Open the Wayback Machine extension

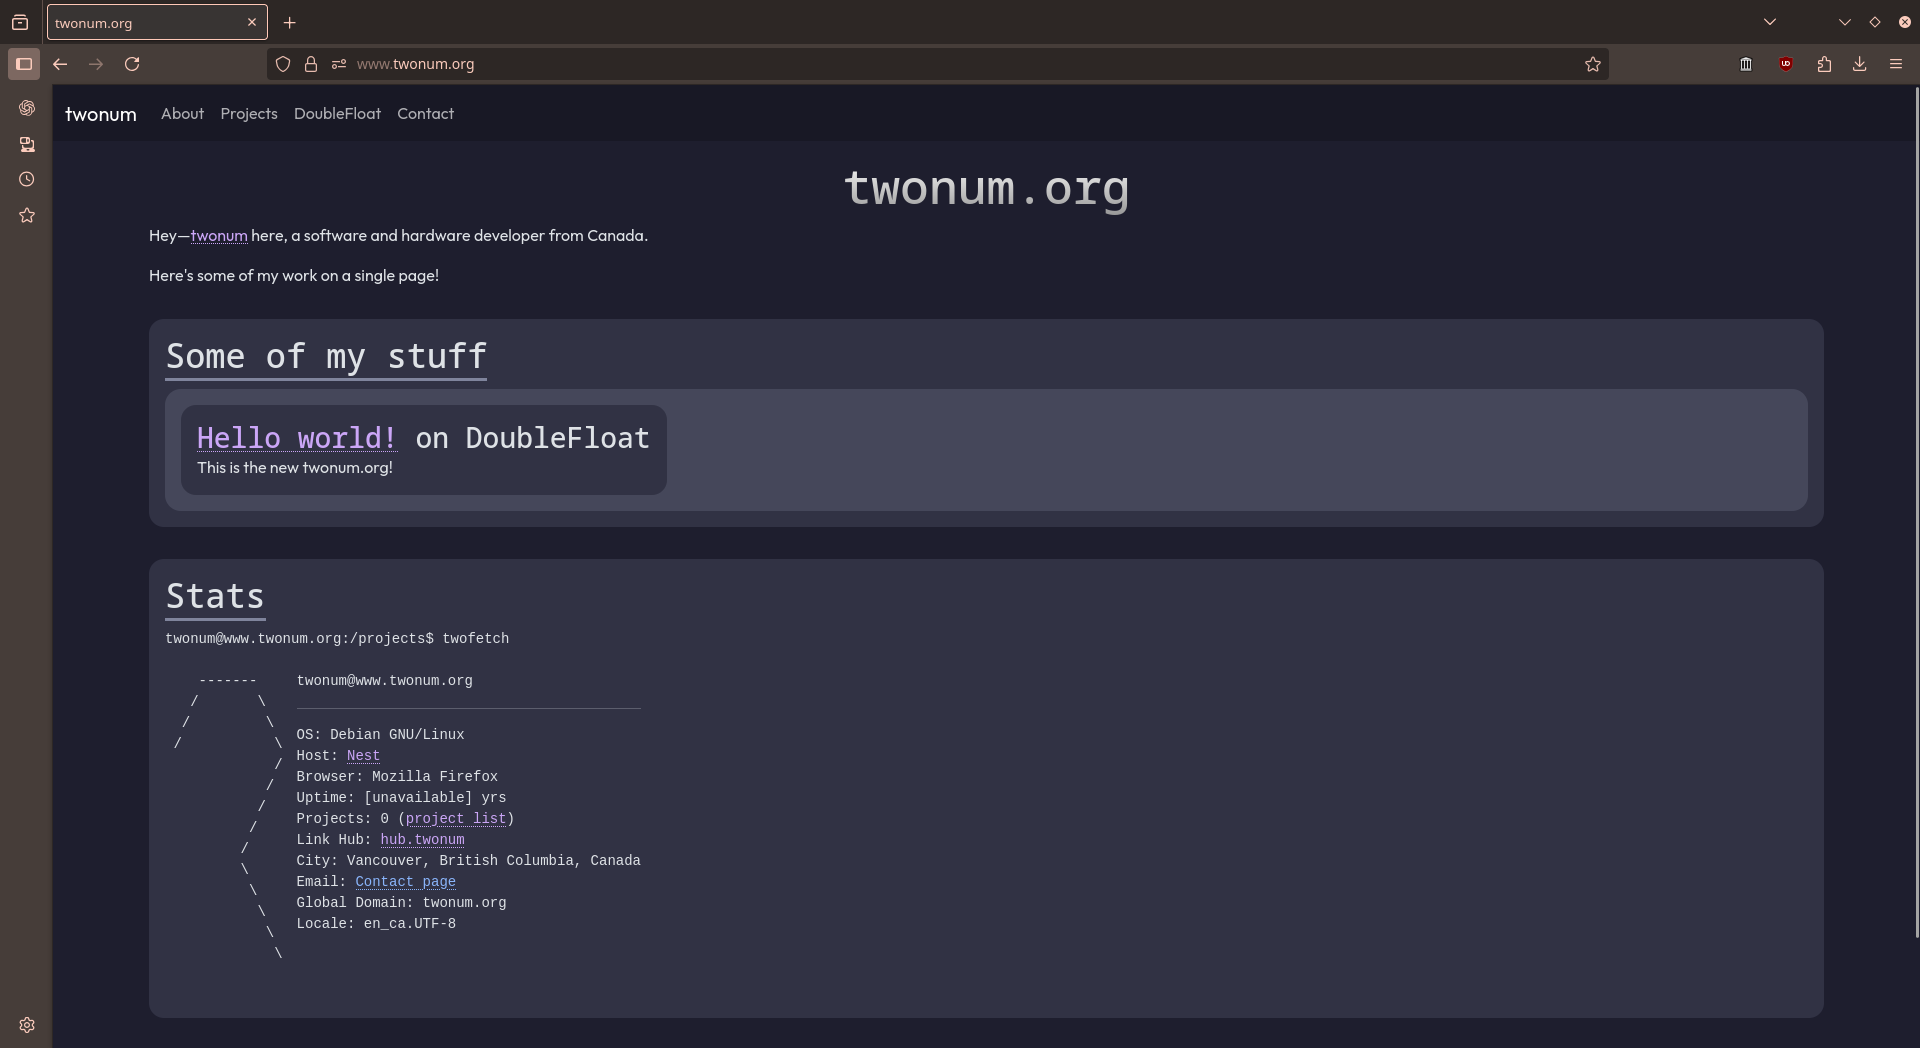coord(1746,64)
